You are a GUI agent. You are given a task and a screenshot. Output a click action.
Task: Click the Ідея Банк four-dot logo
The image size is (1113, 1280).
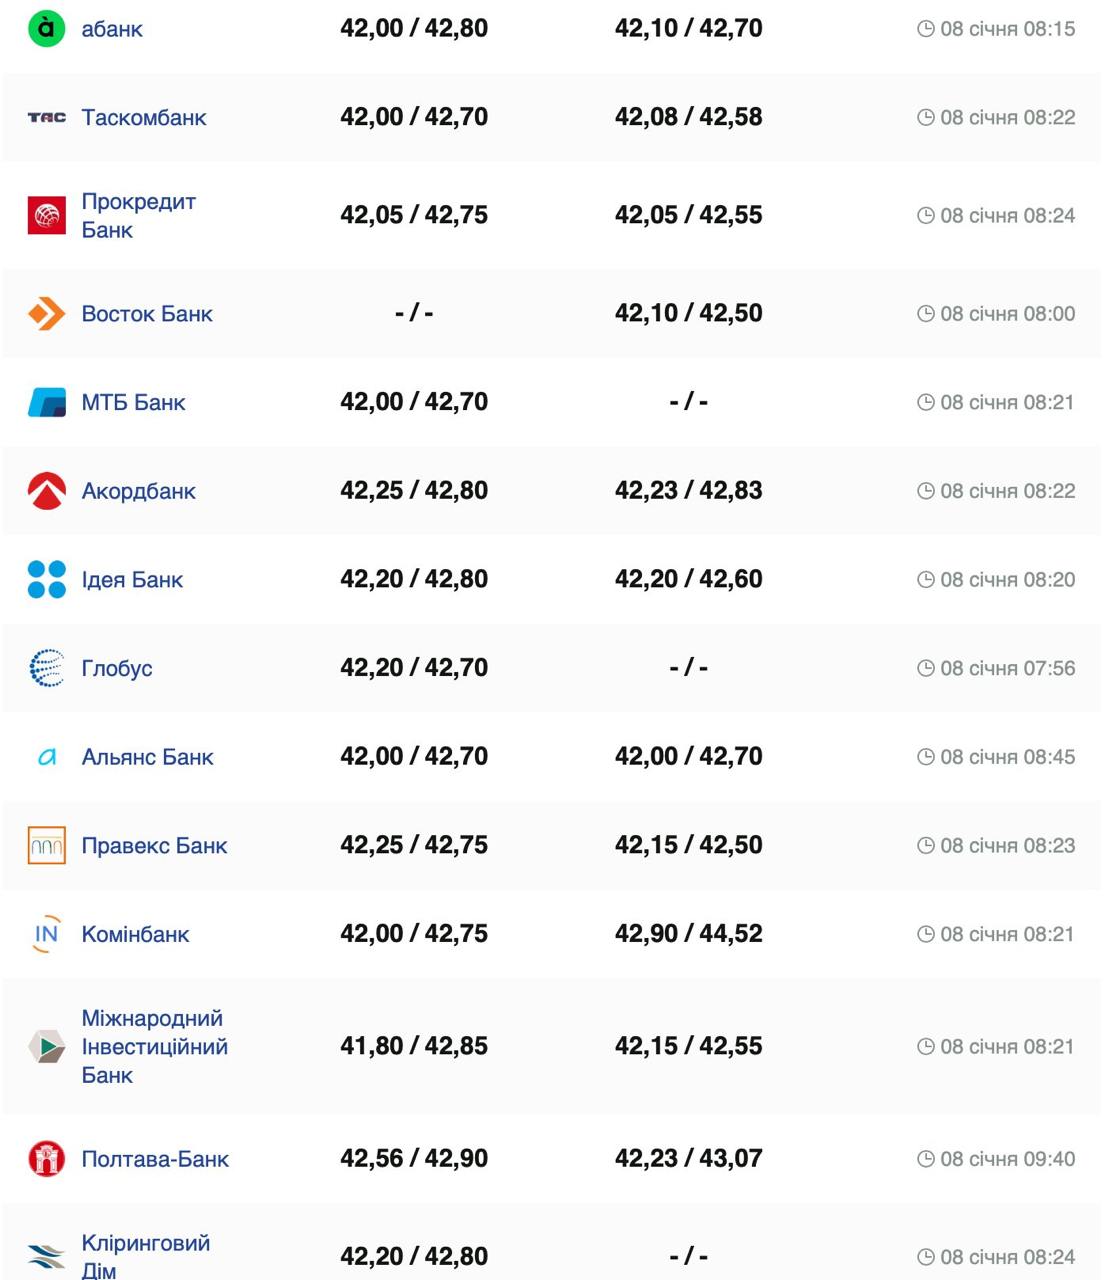tap(46, 579)
